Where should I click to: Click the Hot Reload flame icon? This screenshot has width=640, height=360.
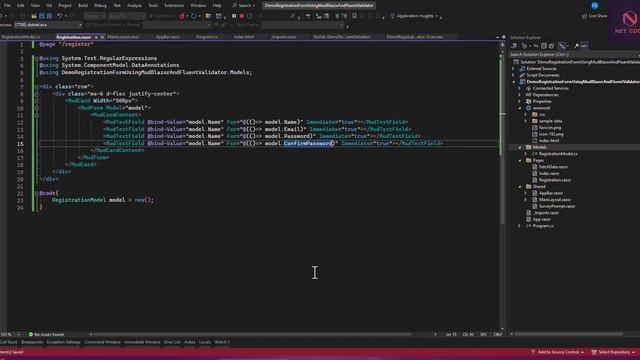pyautogui.click(x=182, y=16)
